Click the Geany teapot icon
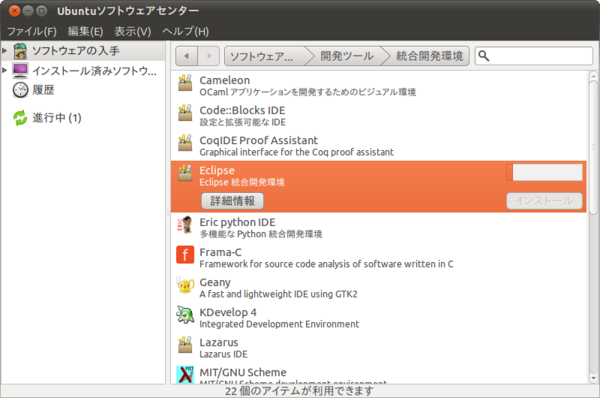Viewport: 600px width, 398px height. (185, 285)
